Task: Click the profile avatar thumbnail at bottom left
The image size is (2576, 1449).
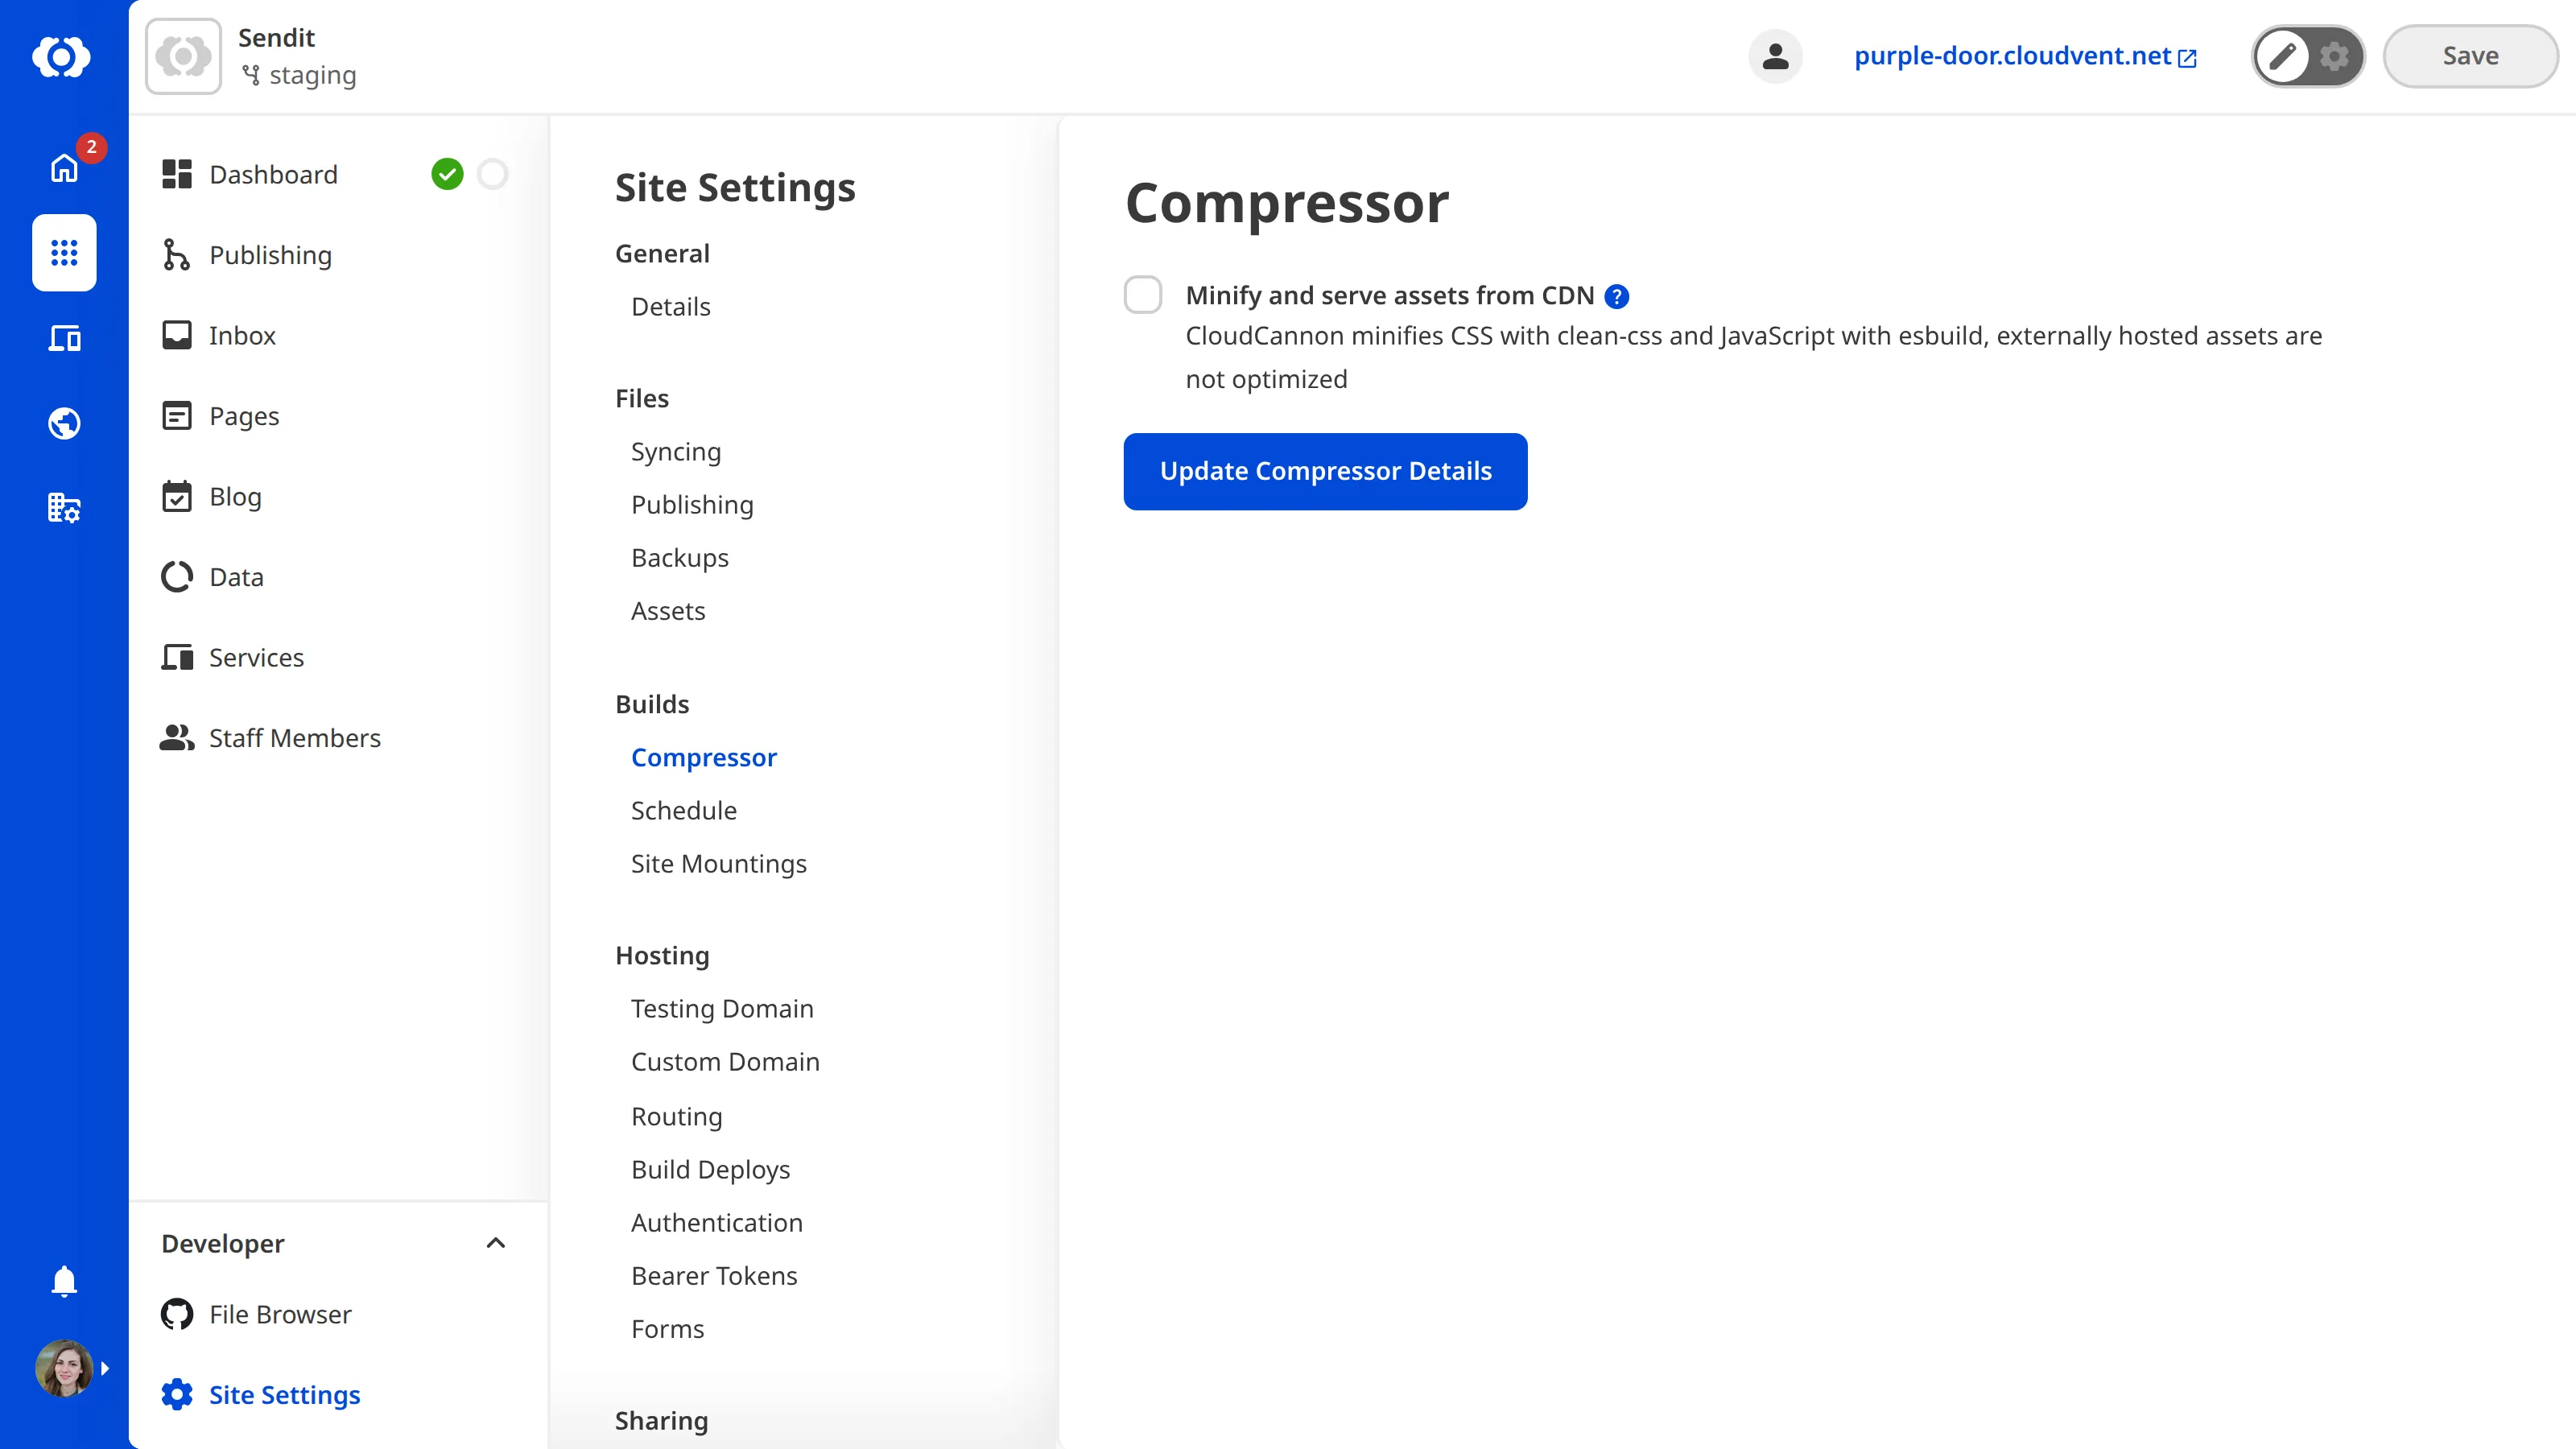Action: (x=63, y=1368)
